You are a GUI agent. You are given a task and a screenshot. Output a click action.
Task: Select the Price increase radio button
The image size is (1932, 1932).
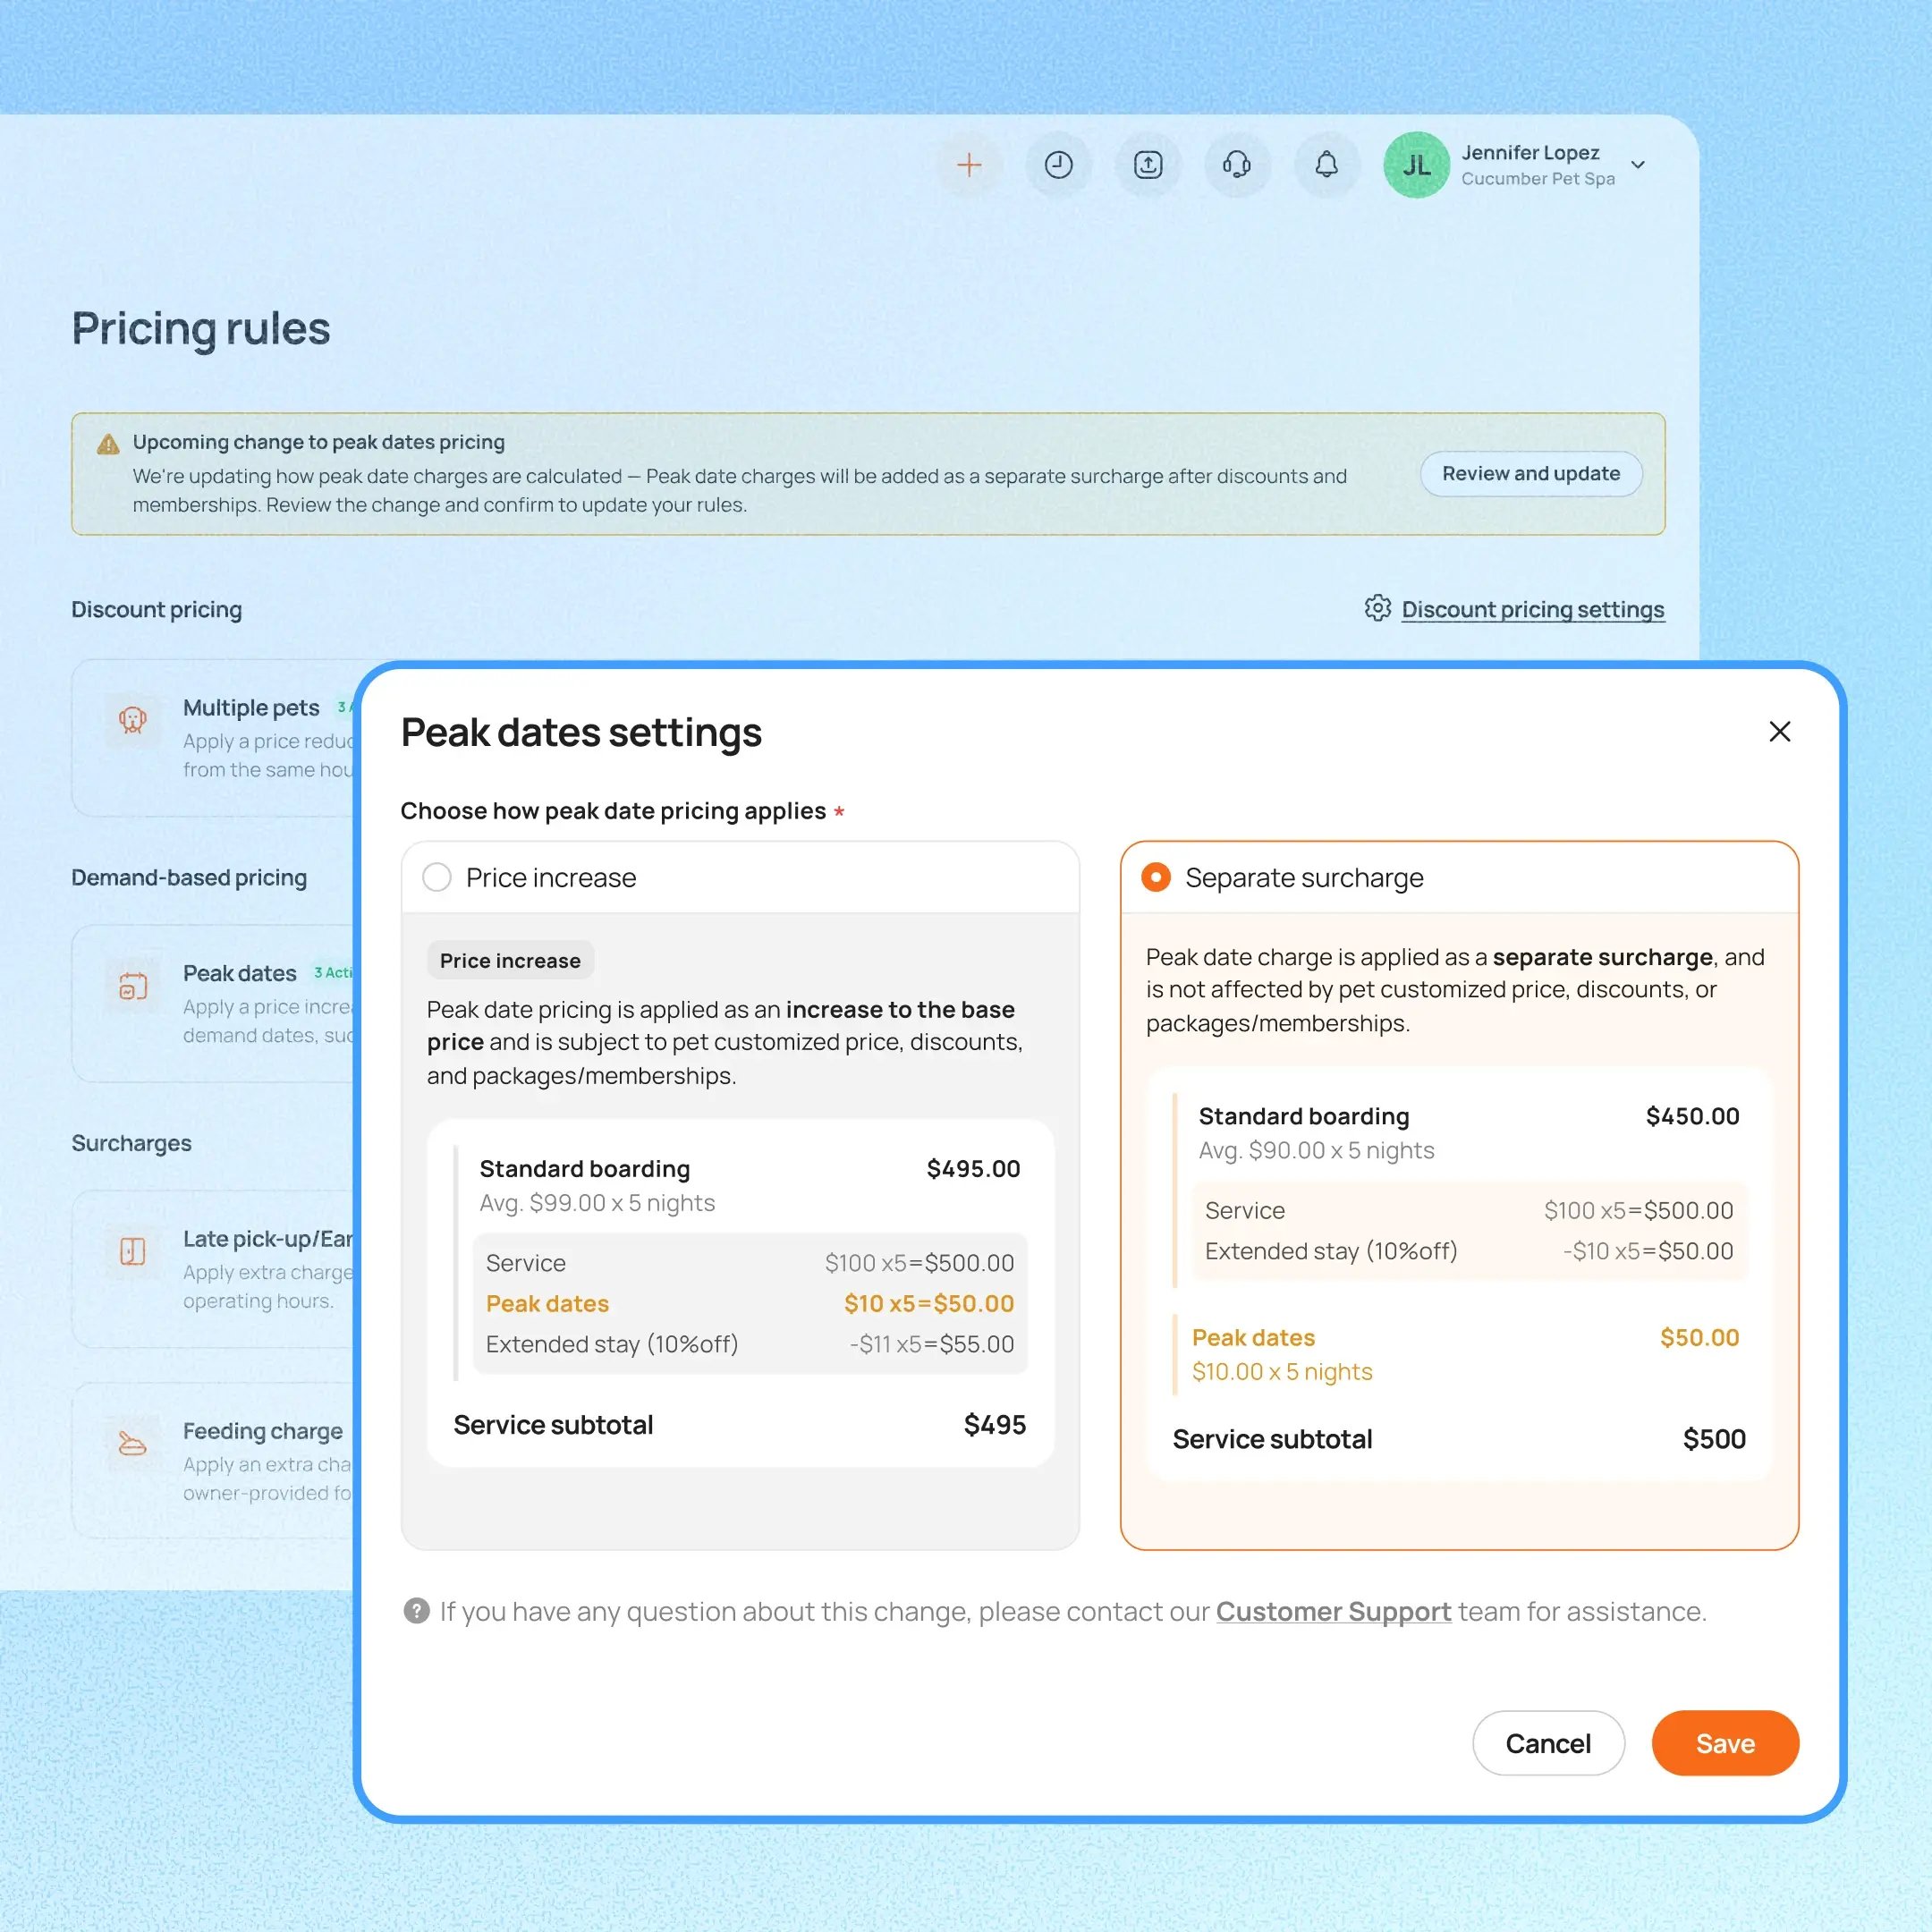tap(437, 877)
